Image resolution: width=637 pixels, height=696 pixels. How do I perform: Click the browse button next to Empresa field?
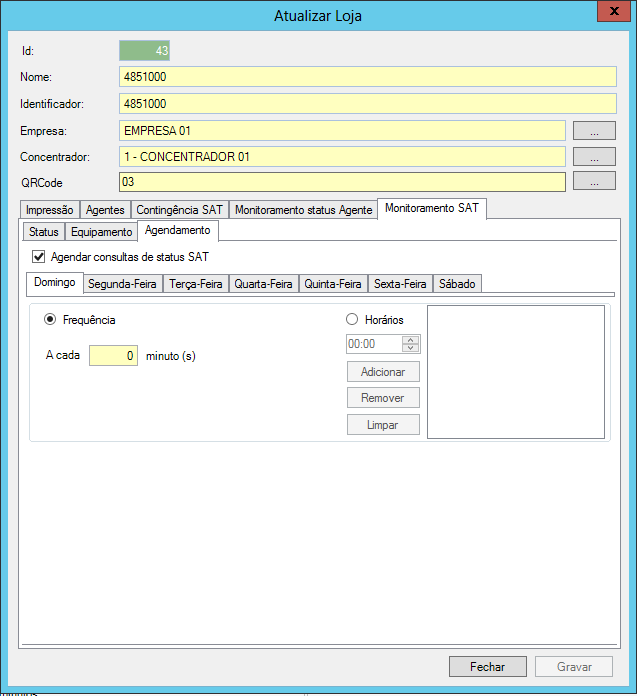594,130
